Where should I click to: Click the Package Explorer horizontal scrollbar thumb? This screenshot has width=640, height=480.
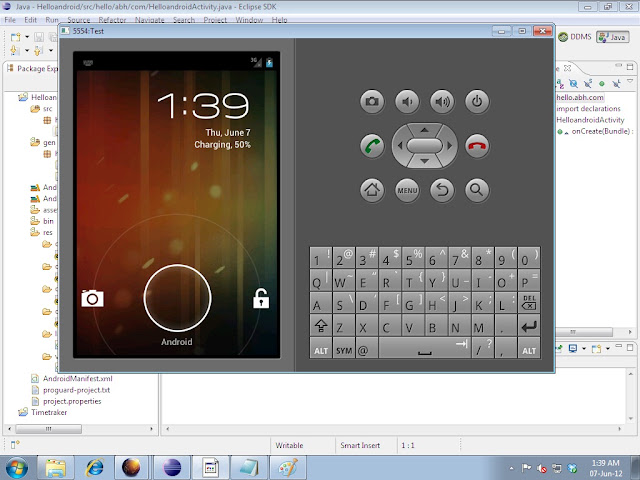49,429
